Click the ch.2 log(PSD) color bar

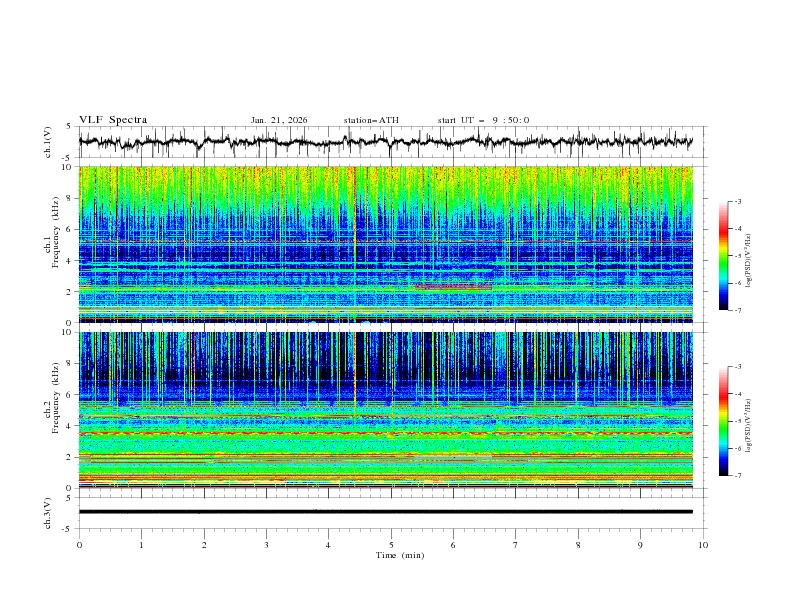coord(723,421)
